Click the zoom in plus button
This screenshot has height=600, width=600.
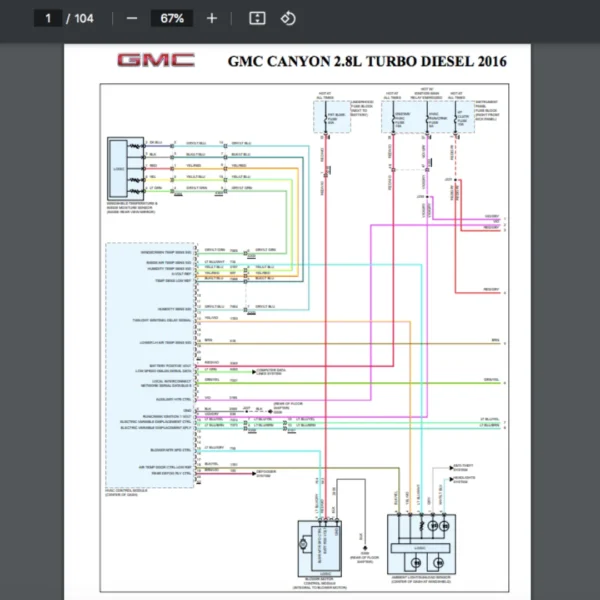coord(211,18)
